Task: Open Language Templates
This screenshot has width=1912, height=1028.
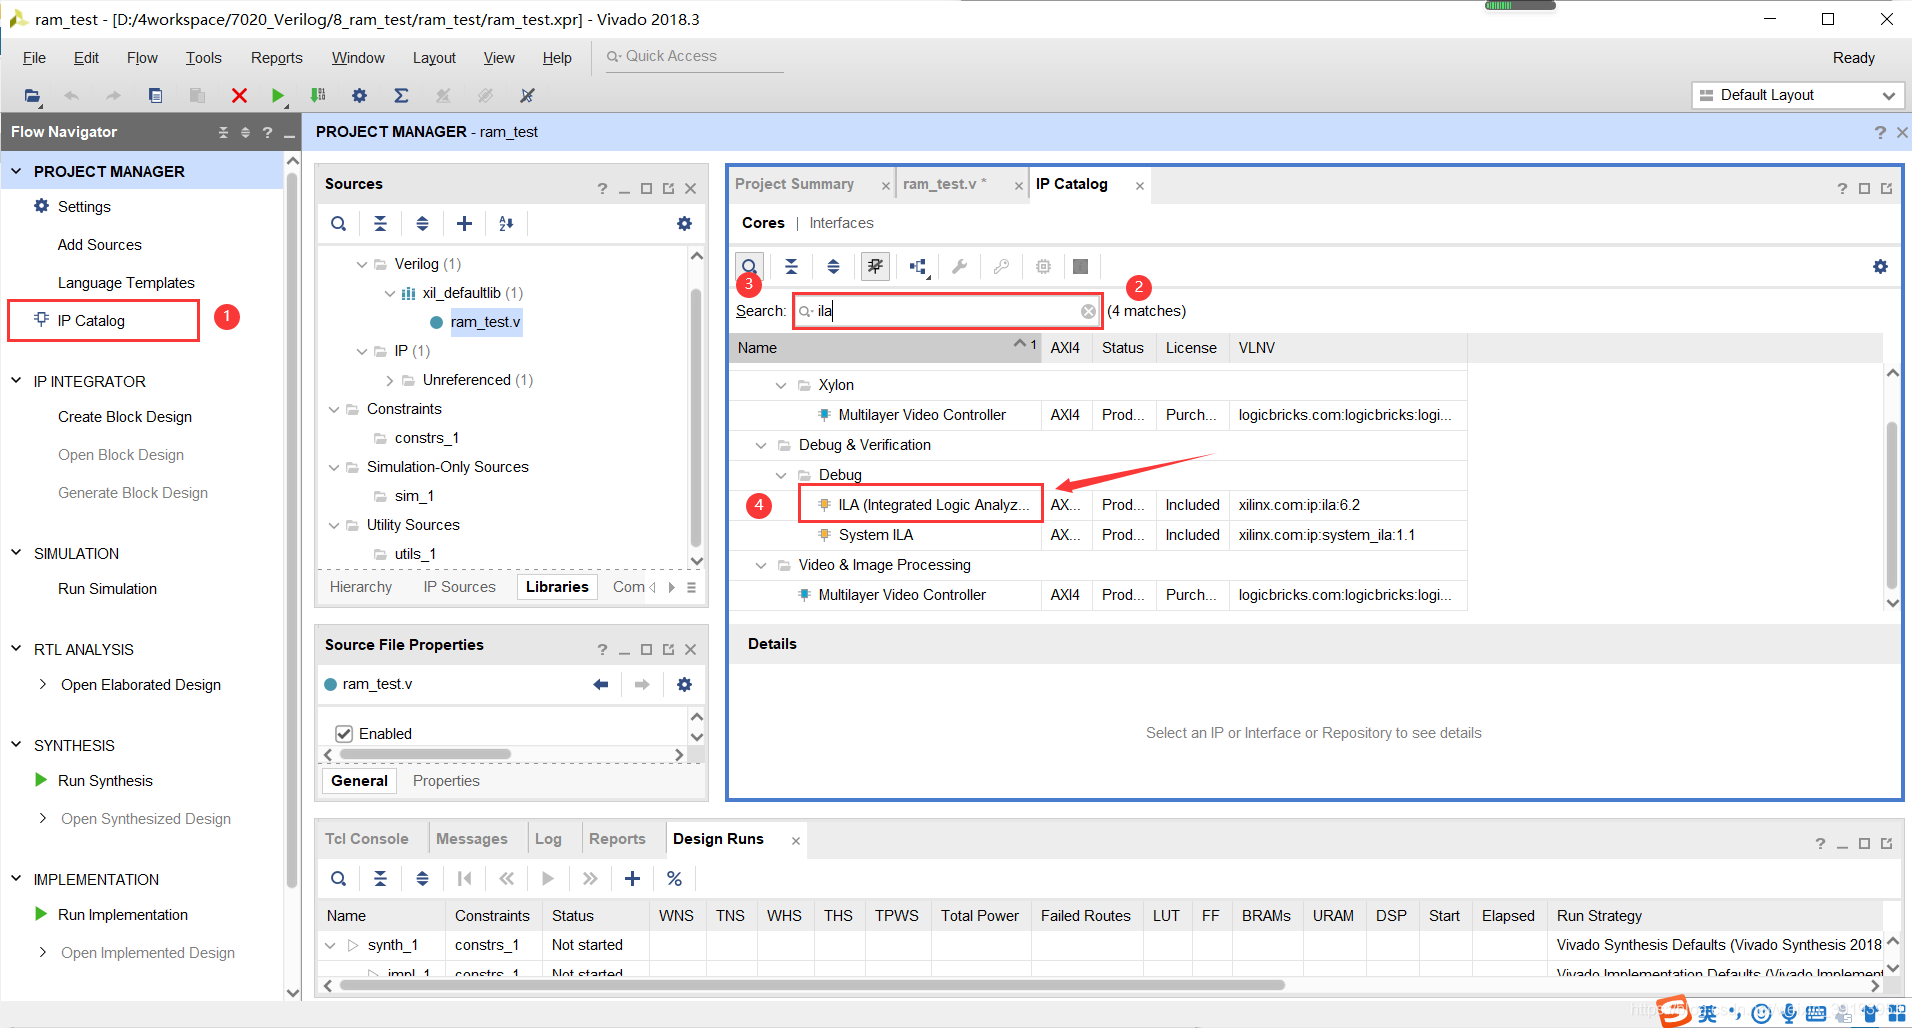Action: coord(126,283)
